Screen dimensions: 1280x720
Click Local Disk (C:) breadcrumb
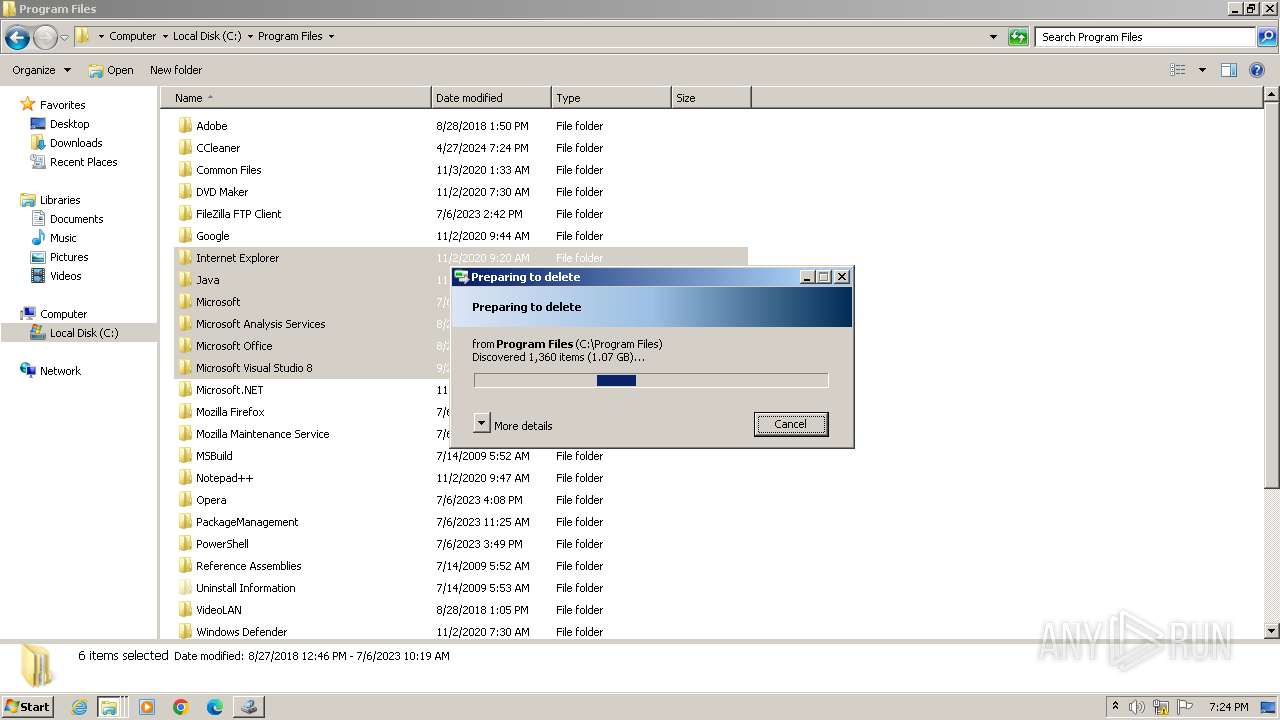(207, 36)
